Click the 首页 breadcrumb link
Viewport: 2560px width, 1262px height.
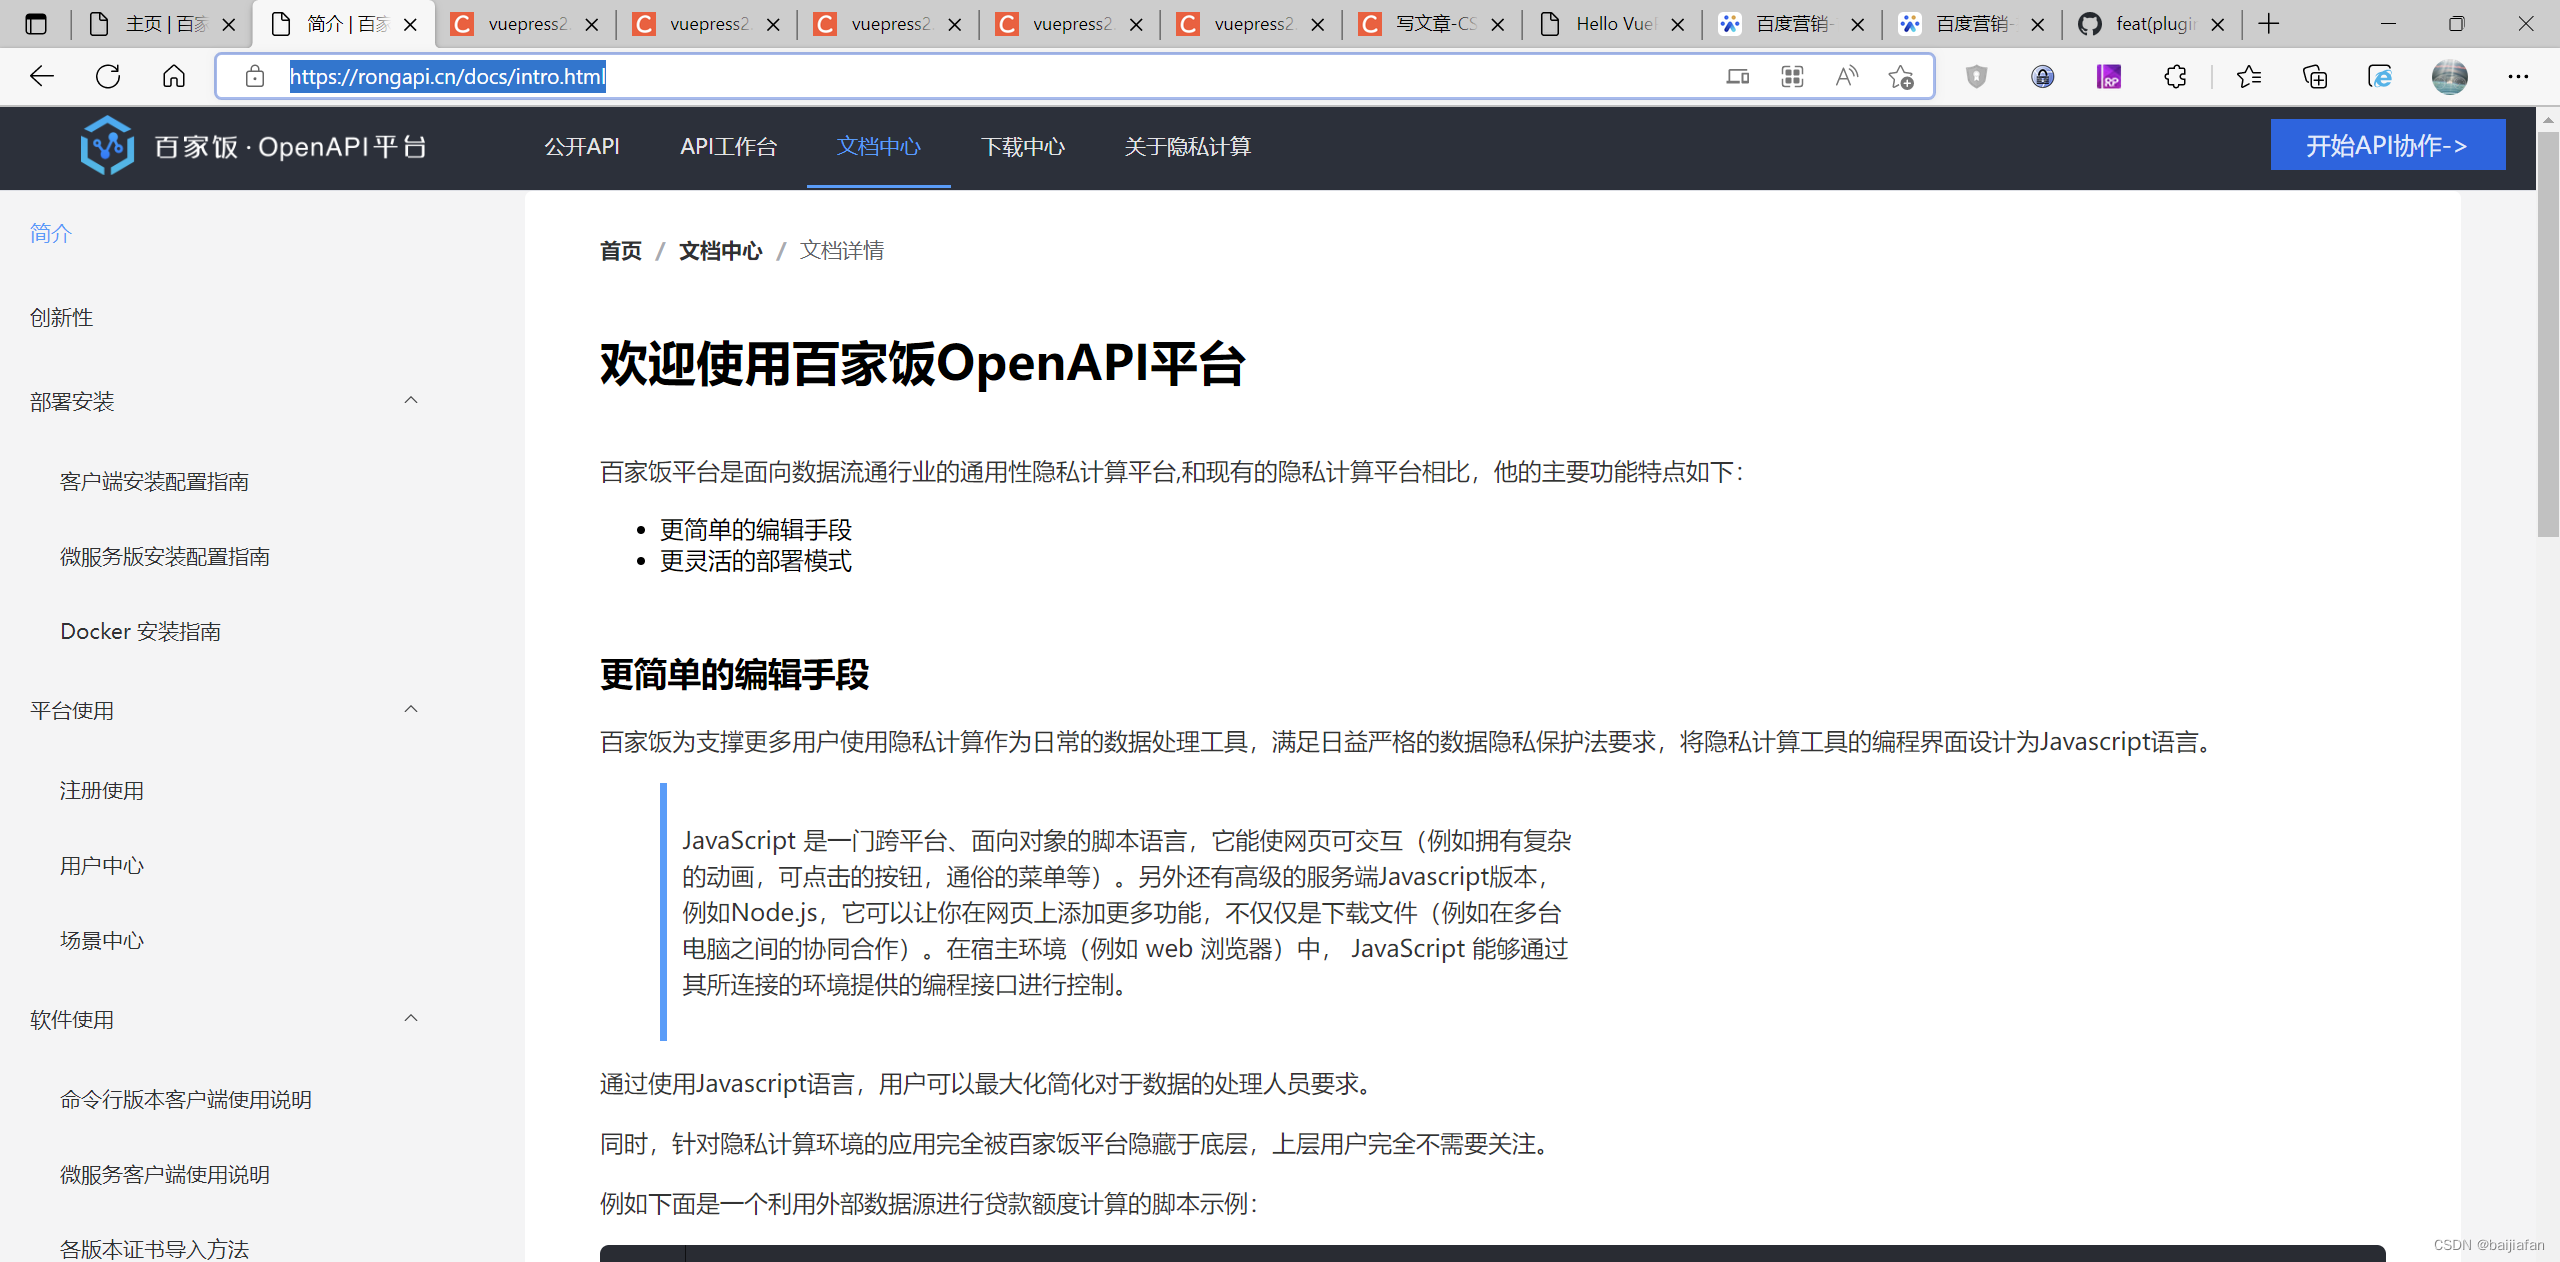(620, 250)
